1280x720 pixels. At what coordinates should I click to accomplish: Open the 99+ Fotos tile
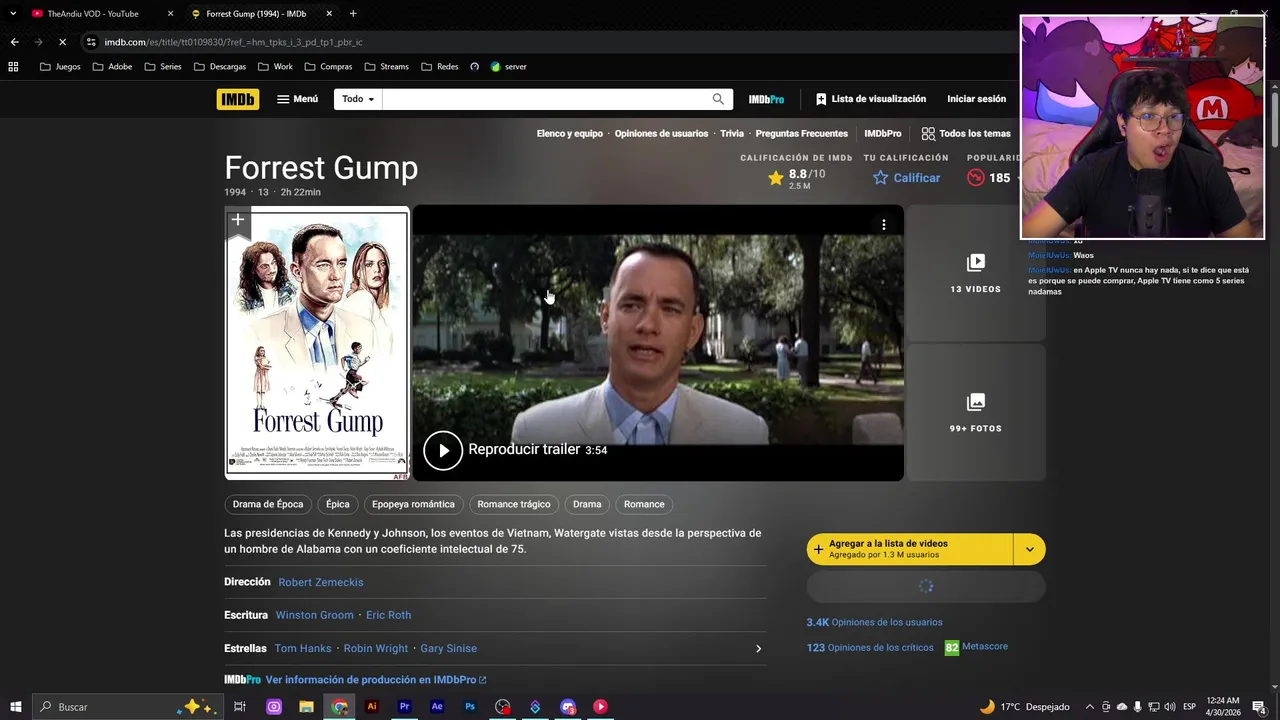(975, 412)
